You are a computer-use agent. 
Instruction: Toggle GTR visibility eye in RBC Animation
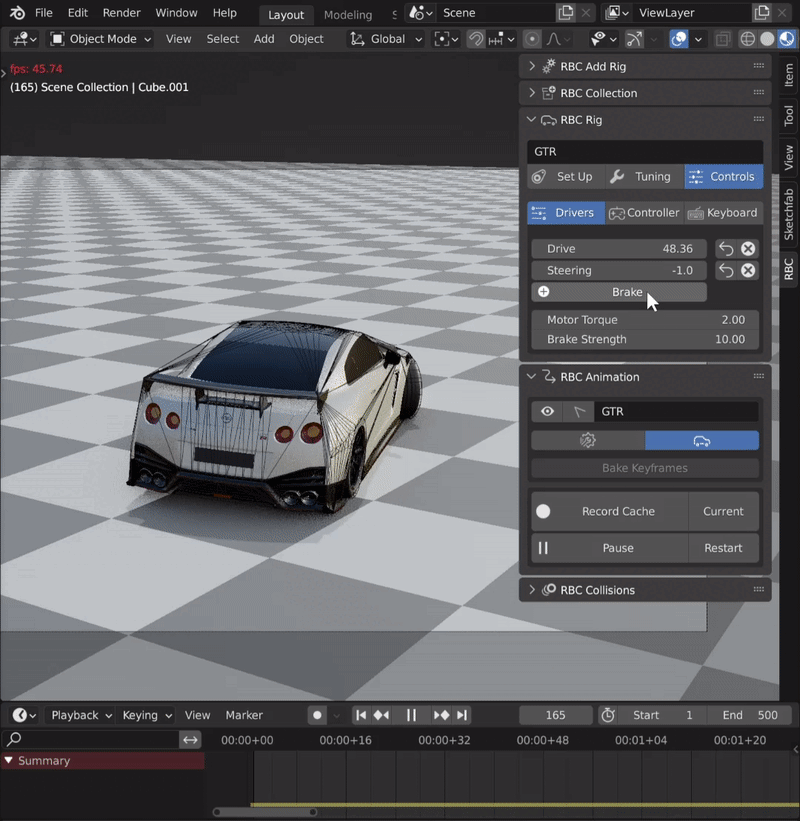(548, 412)
